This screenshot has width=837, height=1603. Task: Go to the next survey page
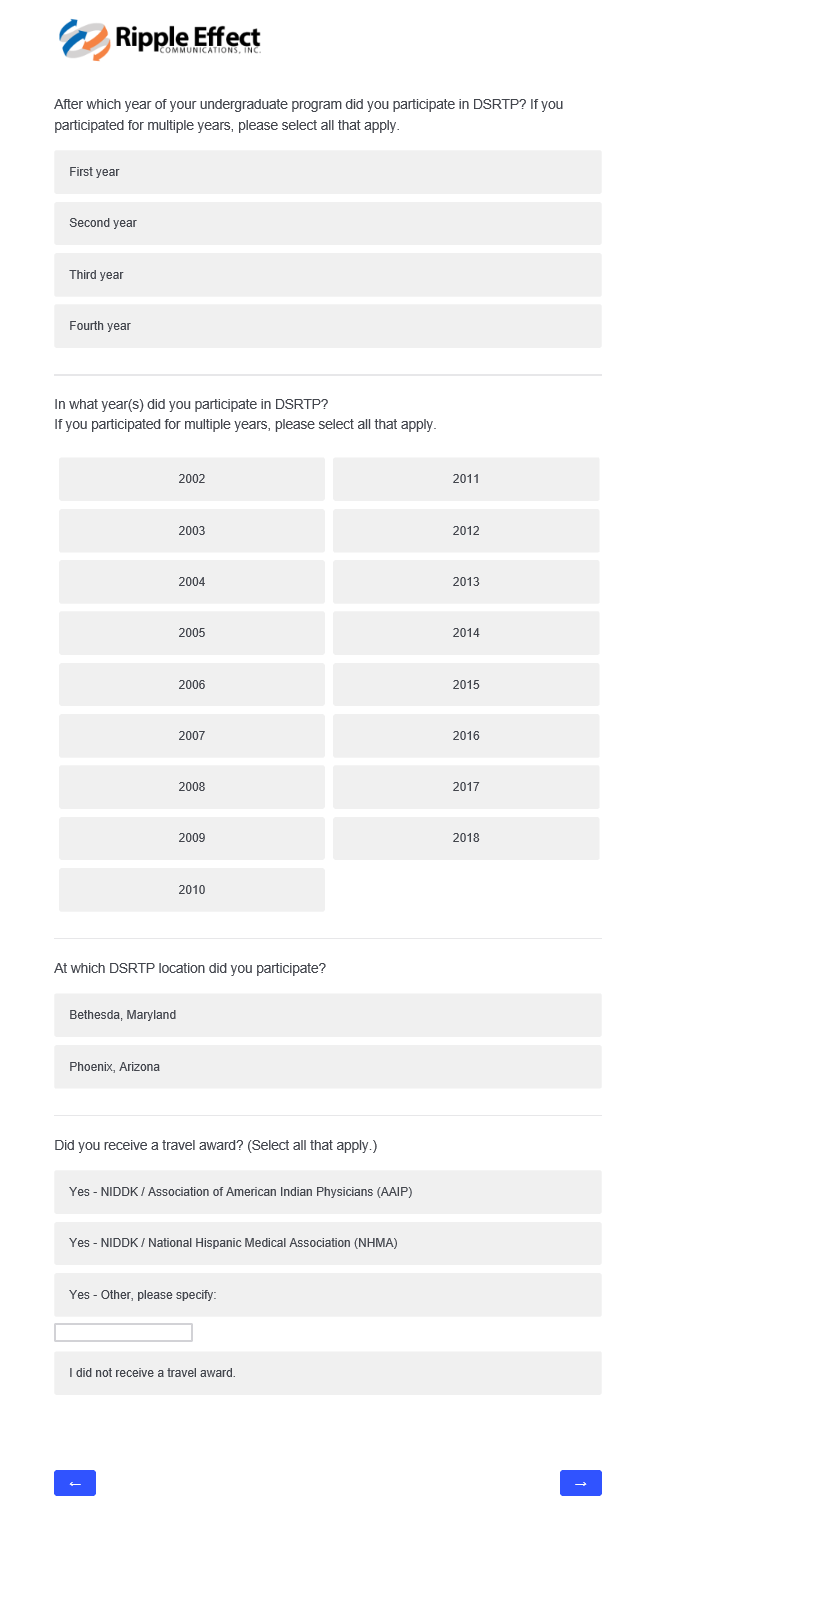tap(580, 1483)
